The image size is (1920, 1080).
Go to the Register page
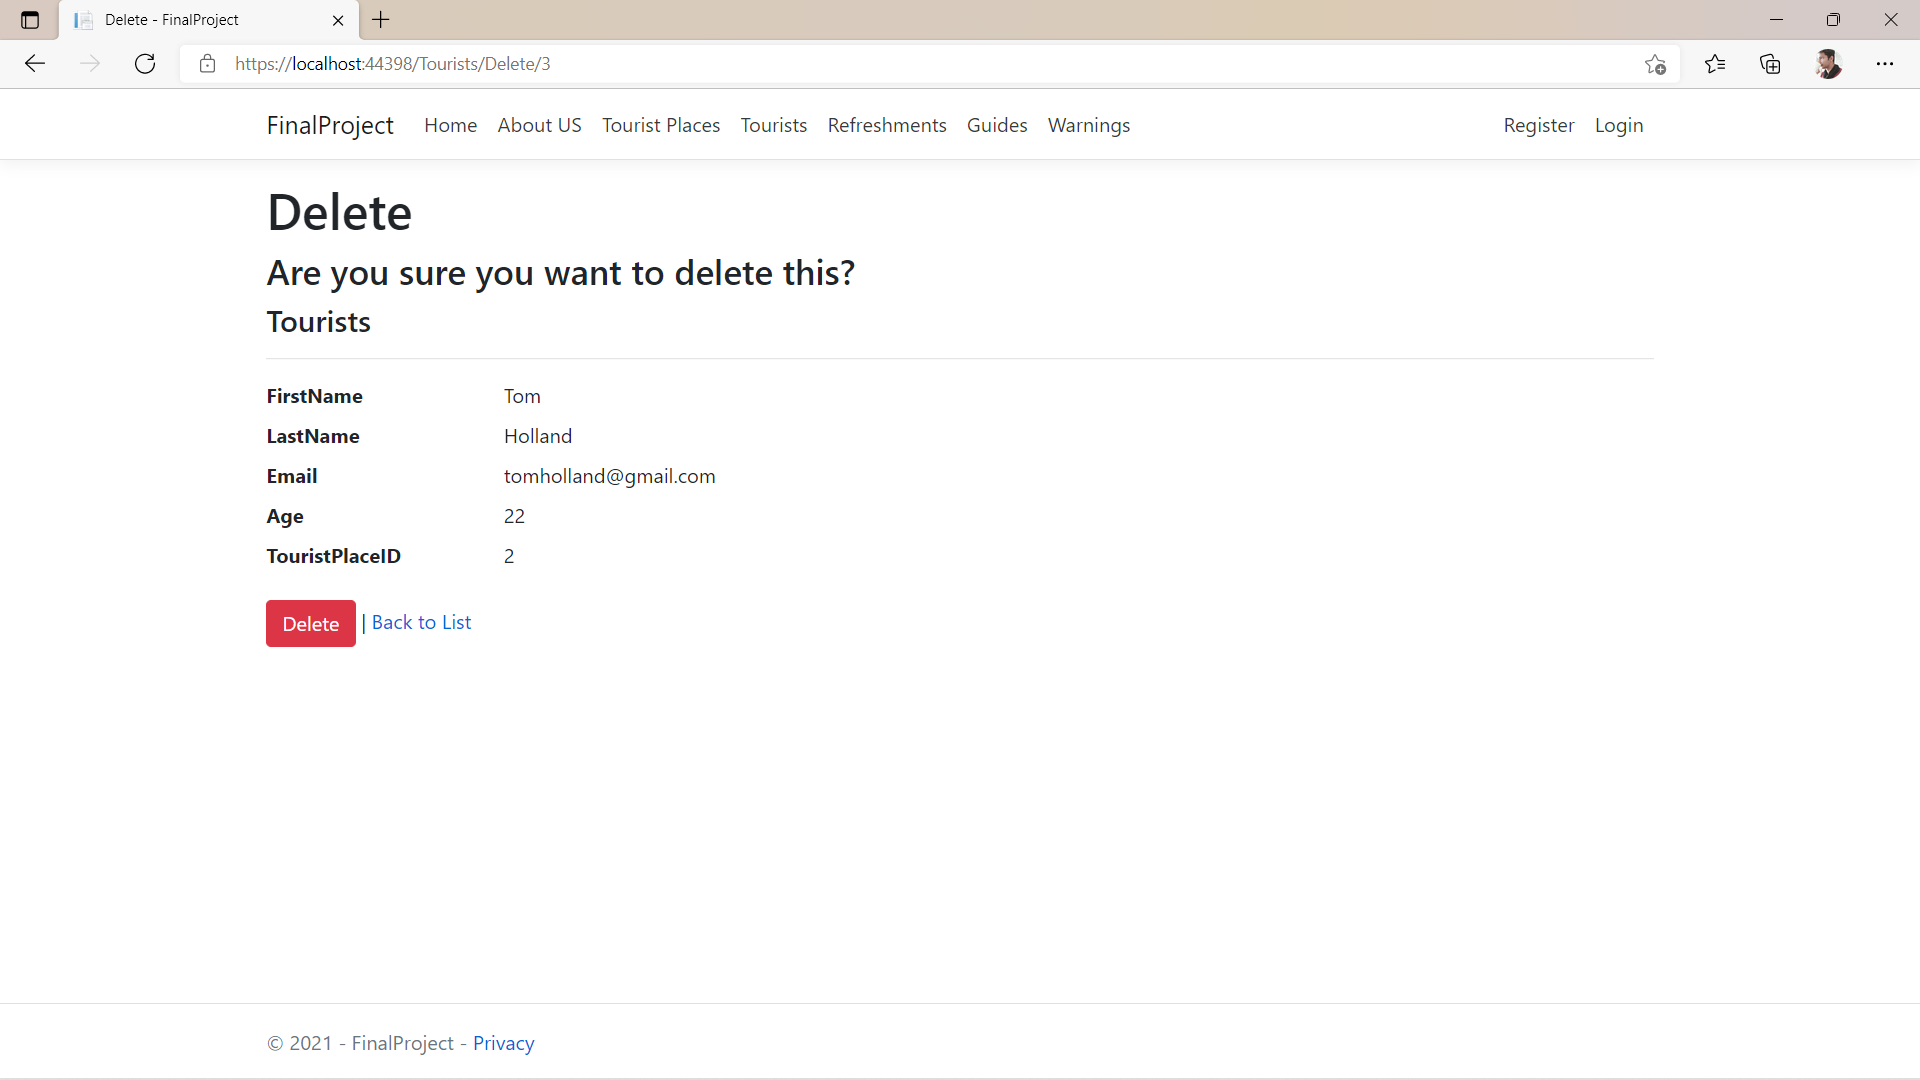(1539, 125)
